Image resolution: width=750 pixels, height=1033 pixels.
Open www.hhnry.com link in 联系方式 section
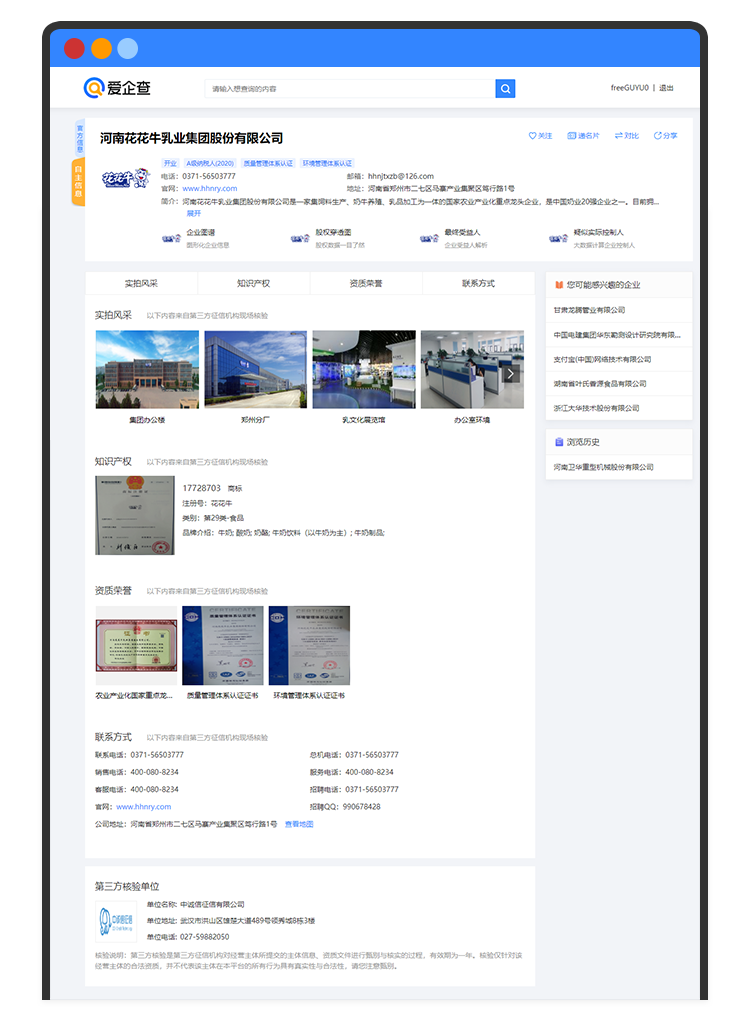point(144,806)
